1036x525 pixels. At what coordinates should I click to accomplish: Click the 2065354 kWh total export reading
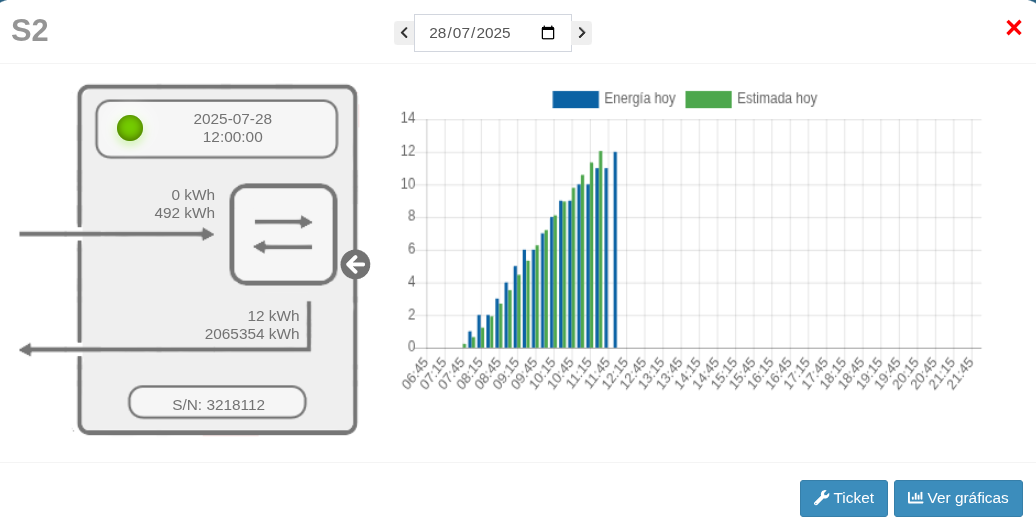(252, 334)
